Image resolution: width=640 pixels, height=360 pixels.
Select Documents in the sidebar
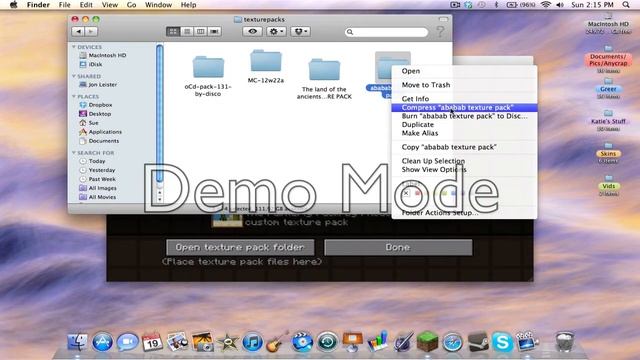coord(99,141)
